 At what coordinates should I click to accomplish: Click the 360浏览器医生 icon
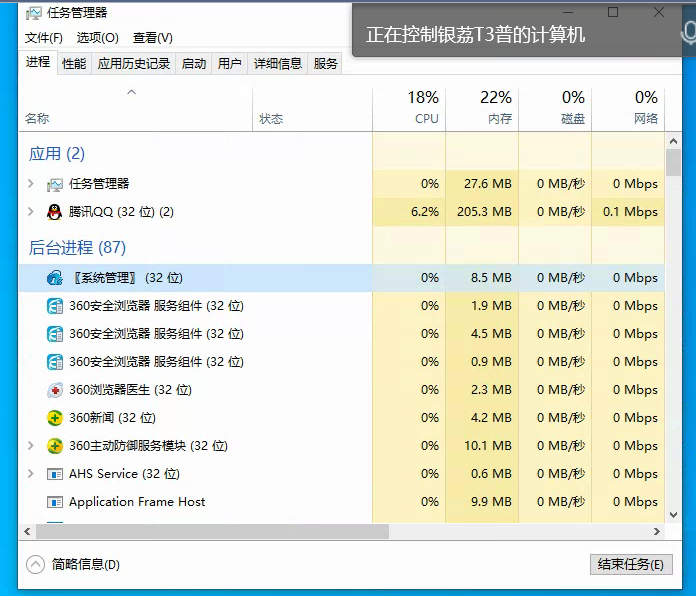55,390
